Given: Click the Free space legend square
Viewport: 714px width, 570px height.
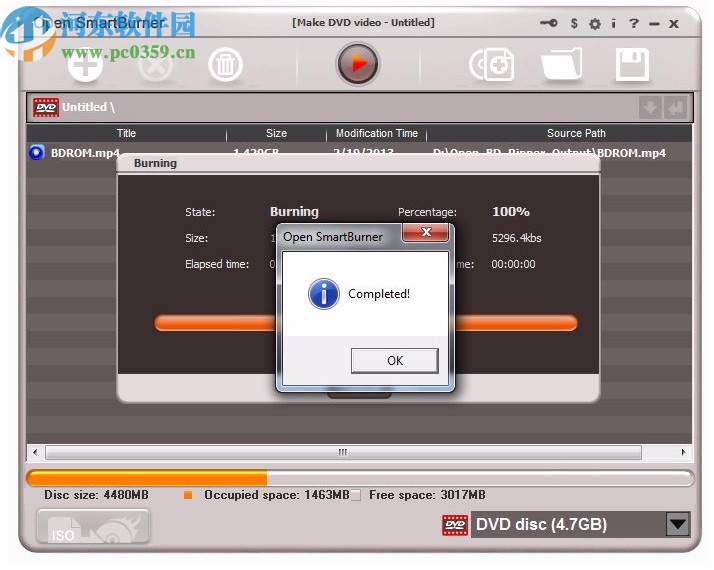Looking at the screenshot, I should pos(356,495).
